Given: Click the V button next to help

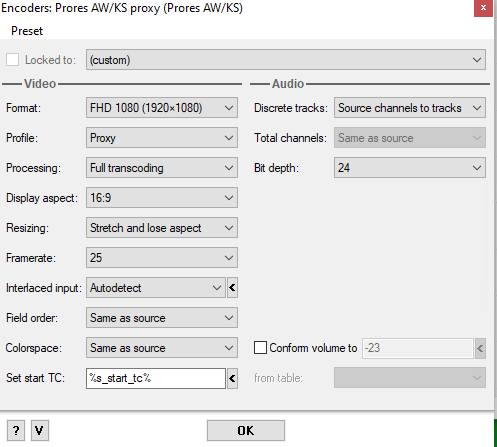Looking at the screenshot, I should pyautogui.click(x=40, y=430).
